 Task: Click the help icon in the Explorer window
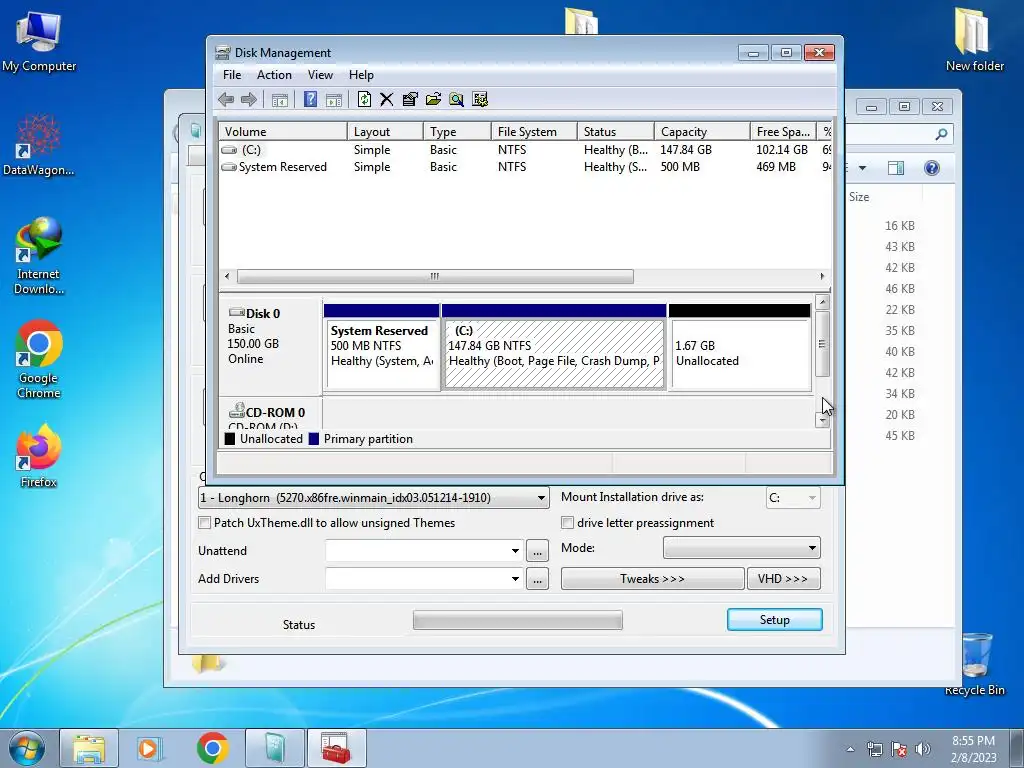click(932, 168)
